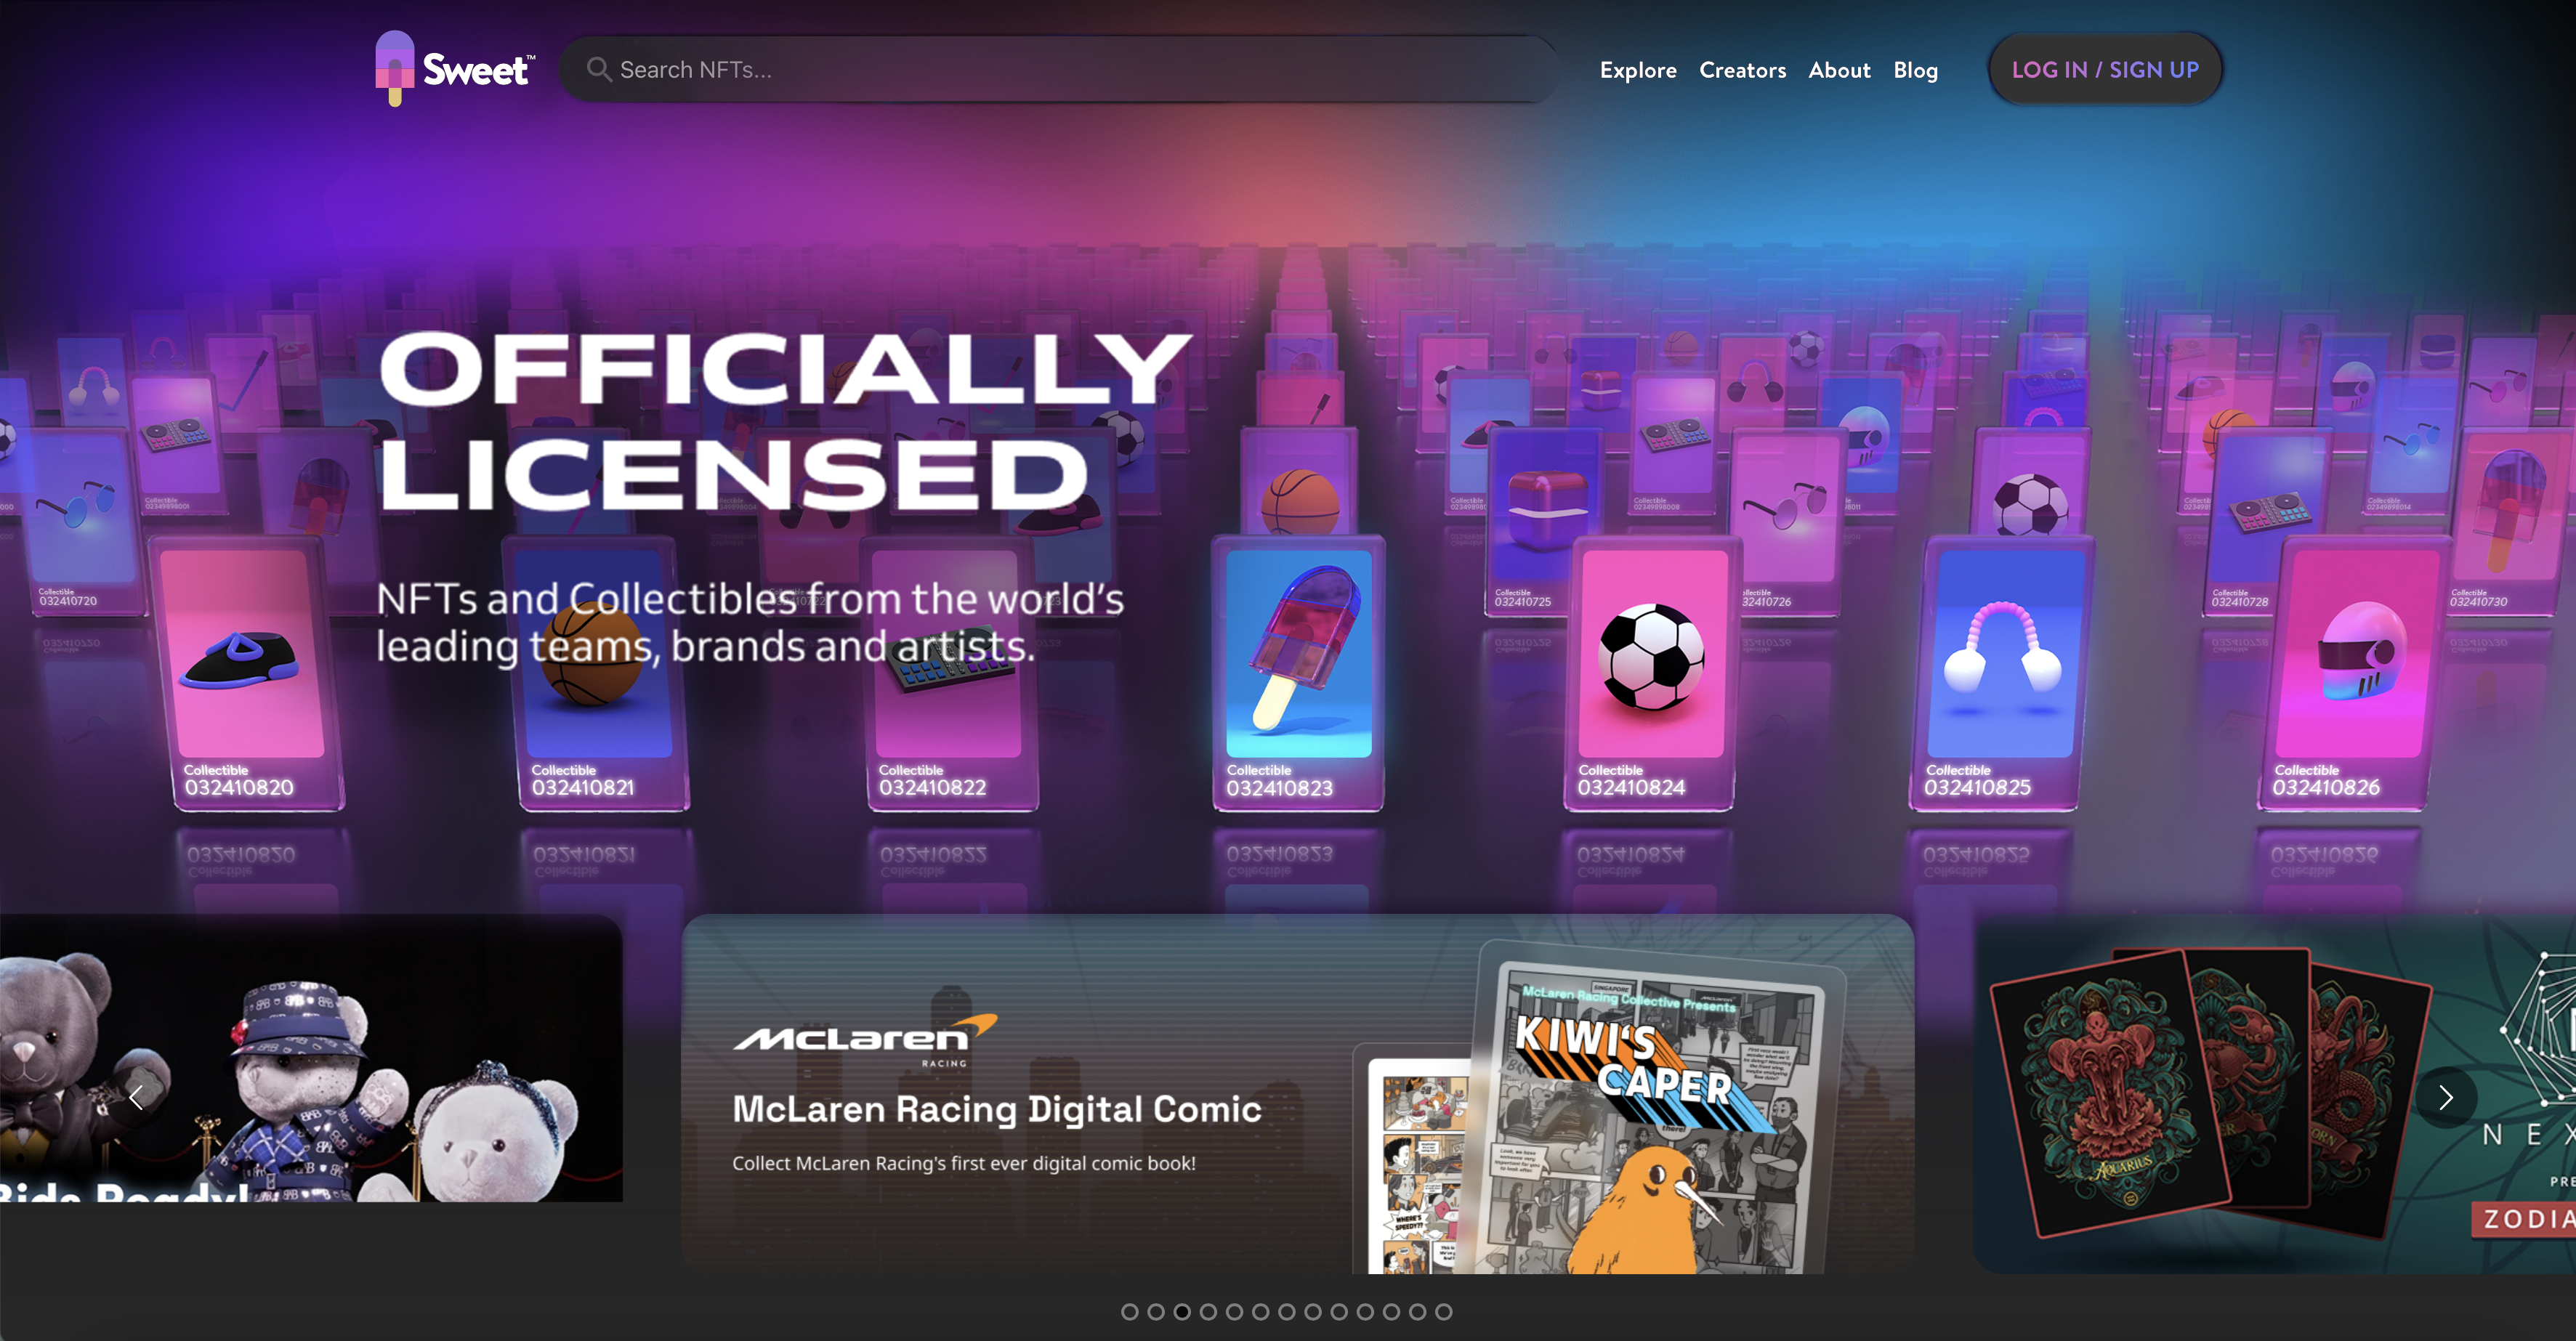Image resolution: width=2576 pixels, height=1341 pixels.
Task: Click the magnifying glass search icon
Action: click(x=598, y=69)
